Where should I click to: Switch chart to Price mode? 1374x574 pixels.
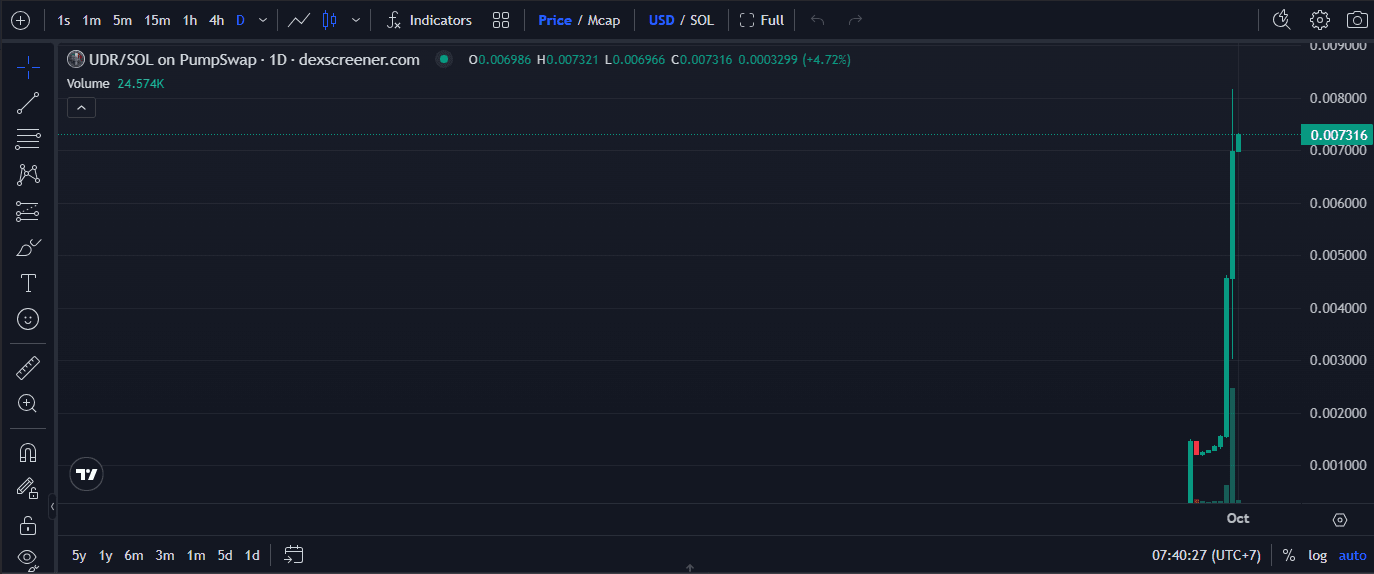[x=555, y=20]
